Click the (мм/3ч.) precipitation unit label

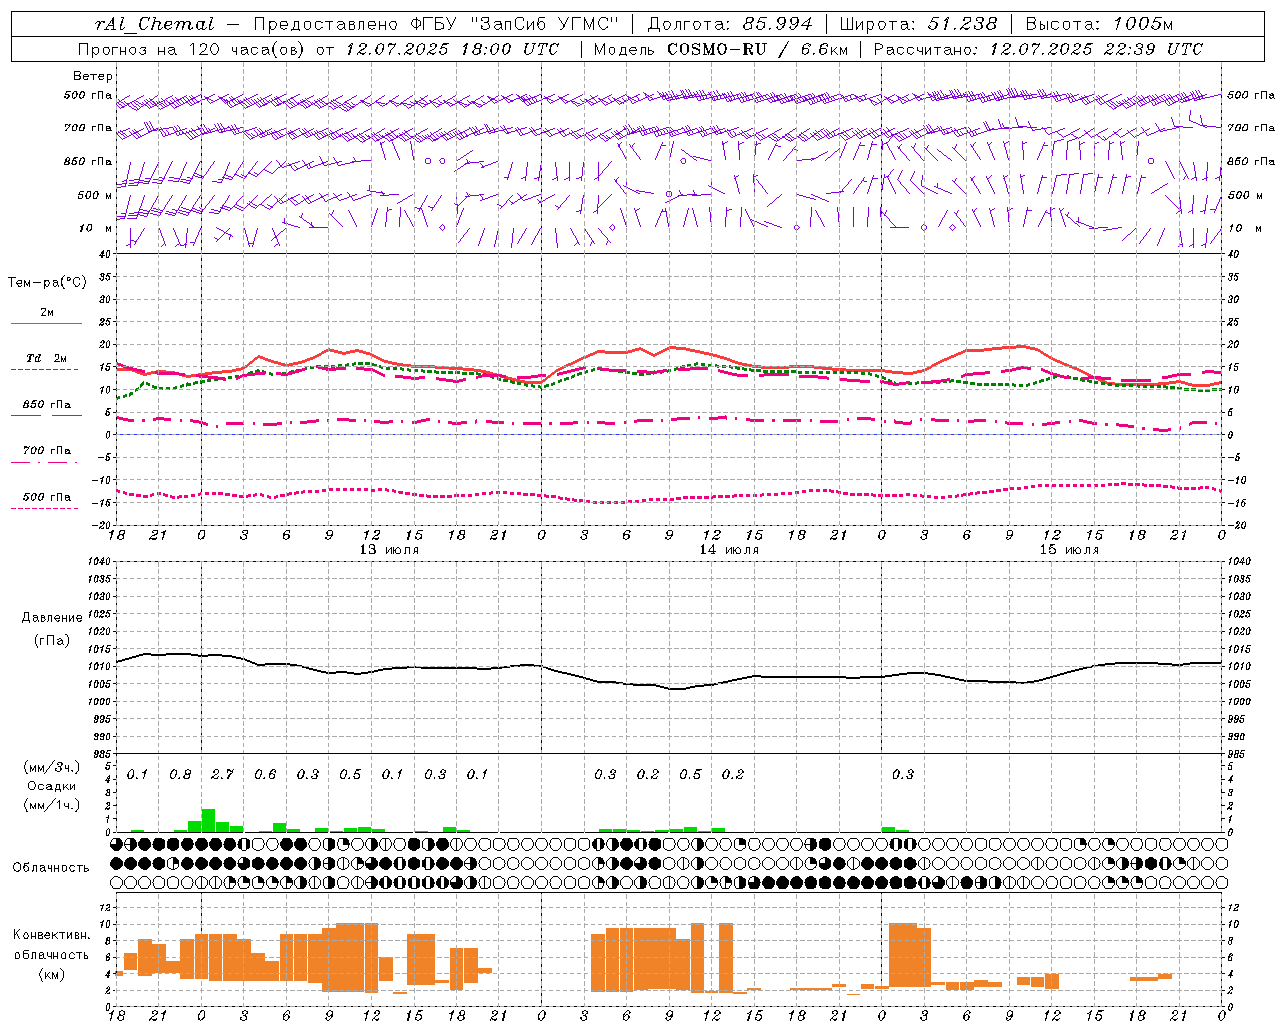click(52, 768)
